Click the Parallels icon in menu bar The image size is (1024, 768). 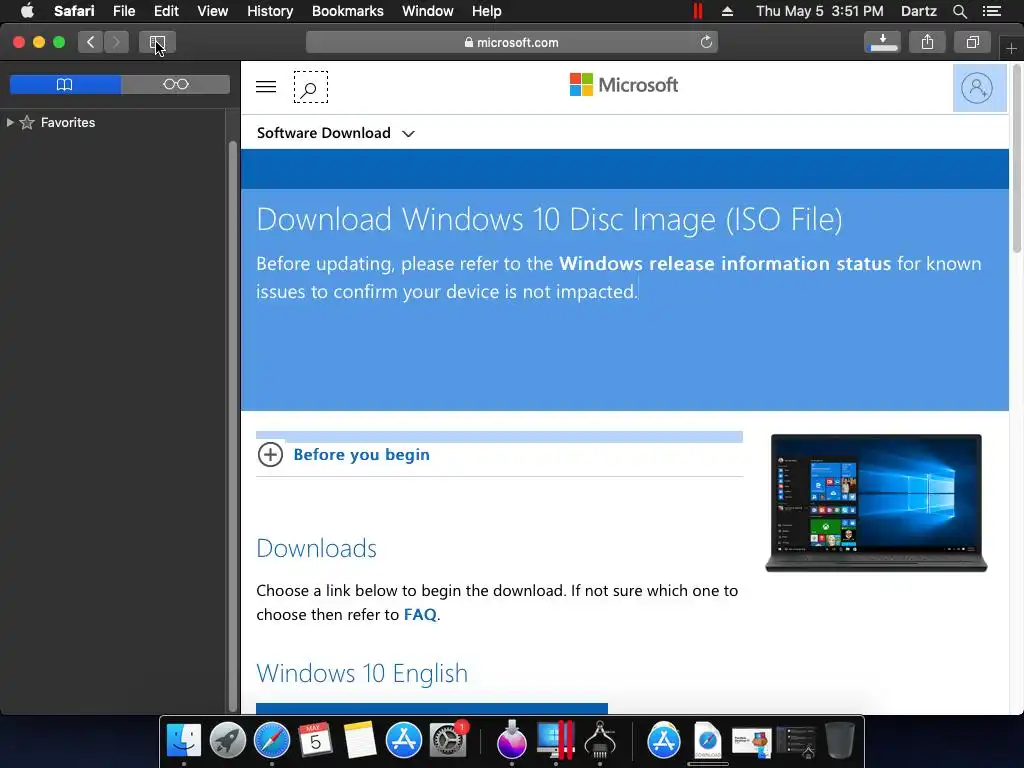tap(697, 11)
